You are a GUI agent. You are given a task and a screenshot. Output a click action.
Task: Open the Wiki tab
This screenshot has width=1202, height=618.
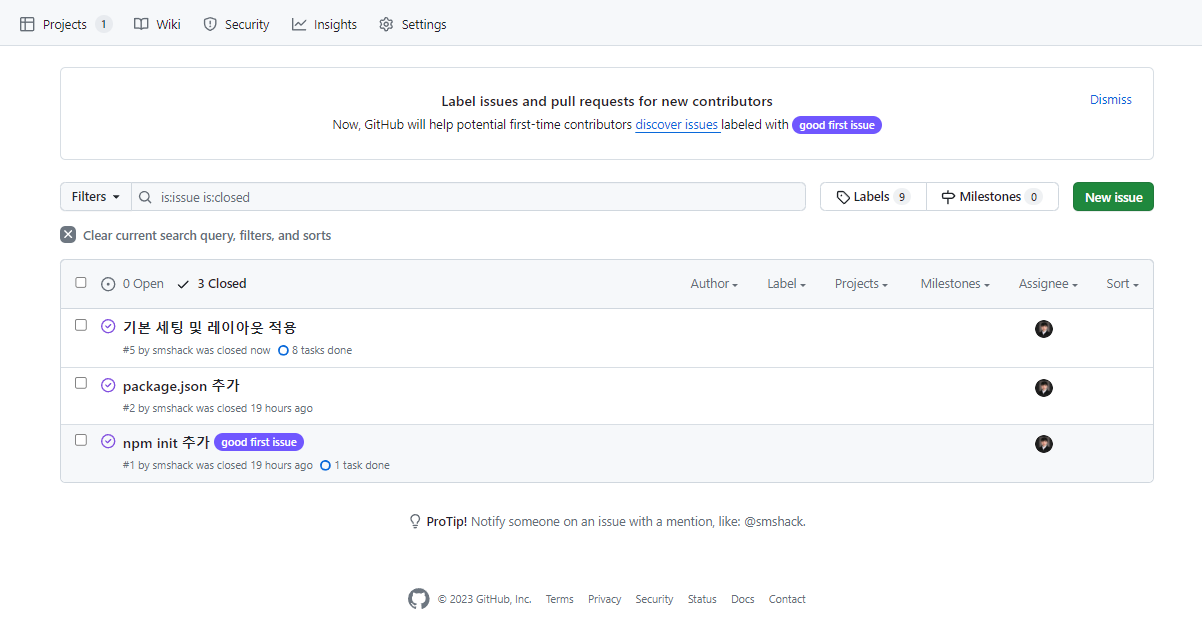[157, 24]
